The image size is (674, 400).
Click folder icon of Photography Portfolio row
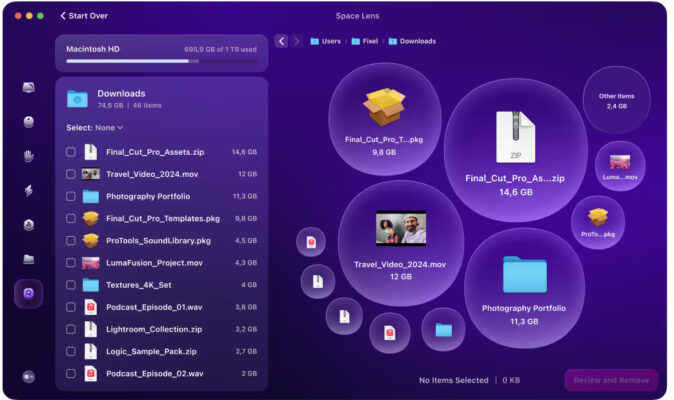point(91,196)
